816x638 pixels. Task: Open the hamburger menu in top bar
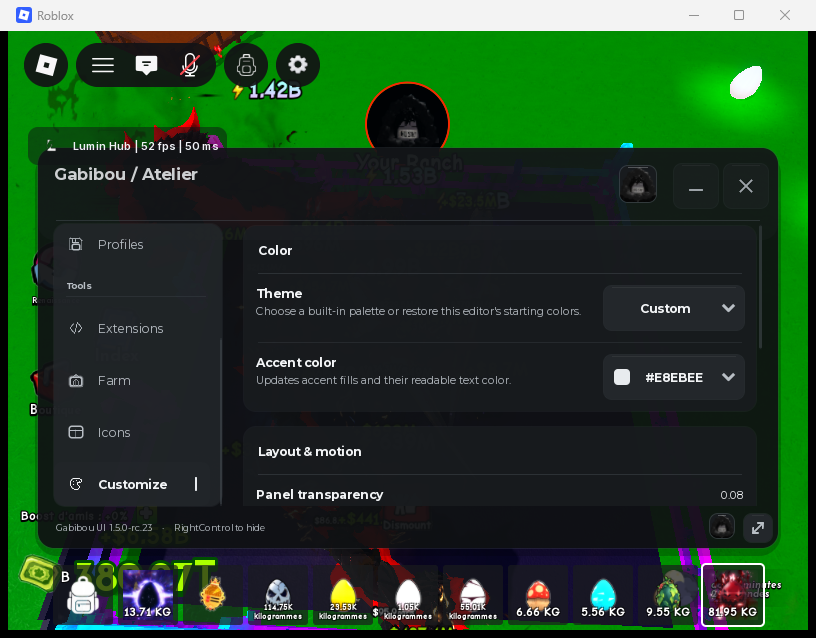coord(103,65)
